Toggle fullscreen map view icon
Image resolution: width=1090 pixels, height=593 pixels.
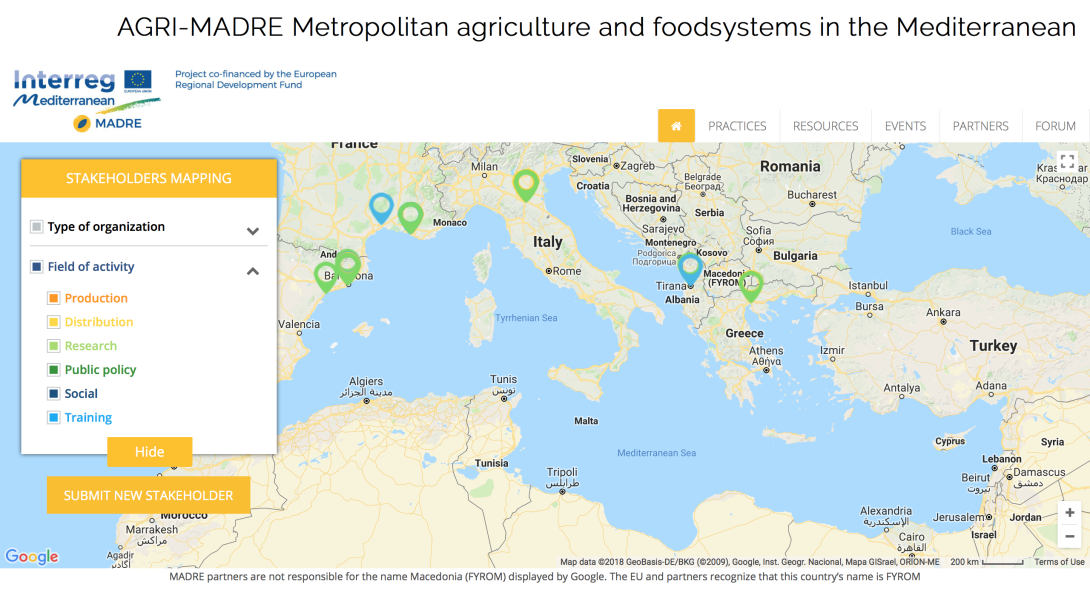(x=1068, y=162)
